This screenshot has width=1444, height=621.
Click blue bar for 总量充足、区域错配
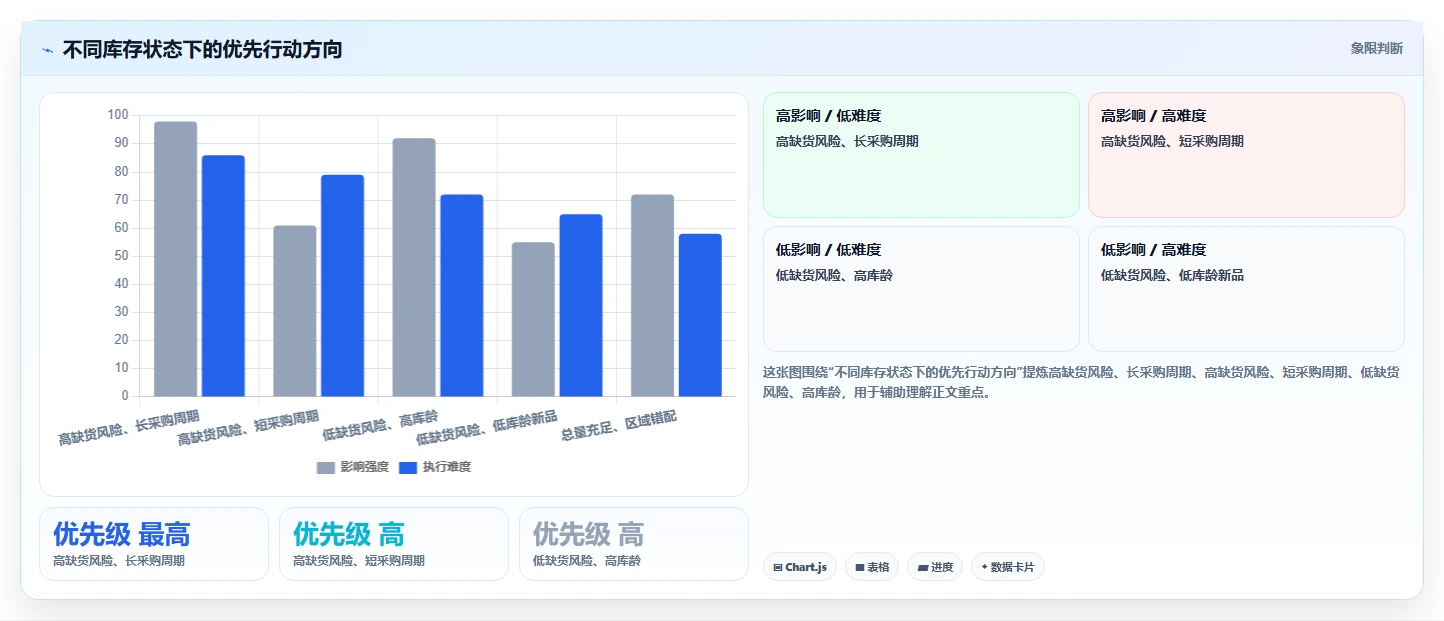[700, 315]
